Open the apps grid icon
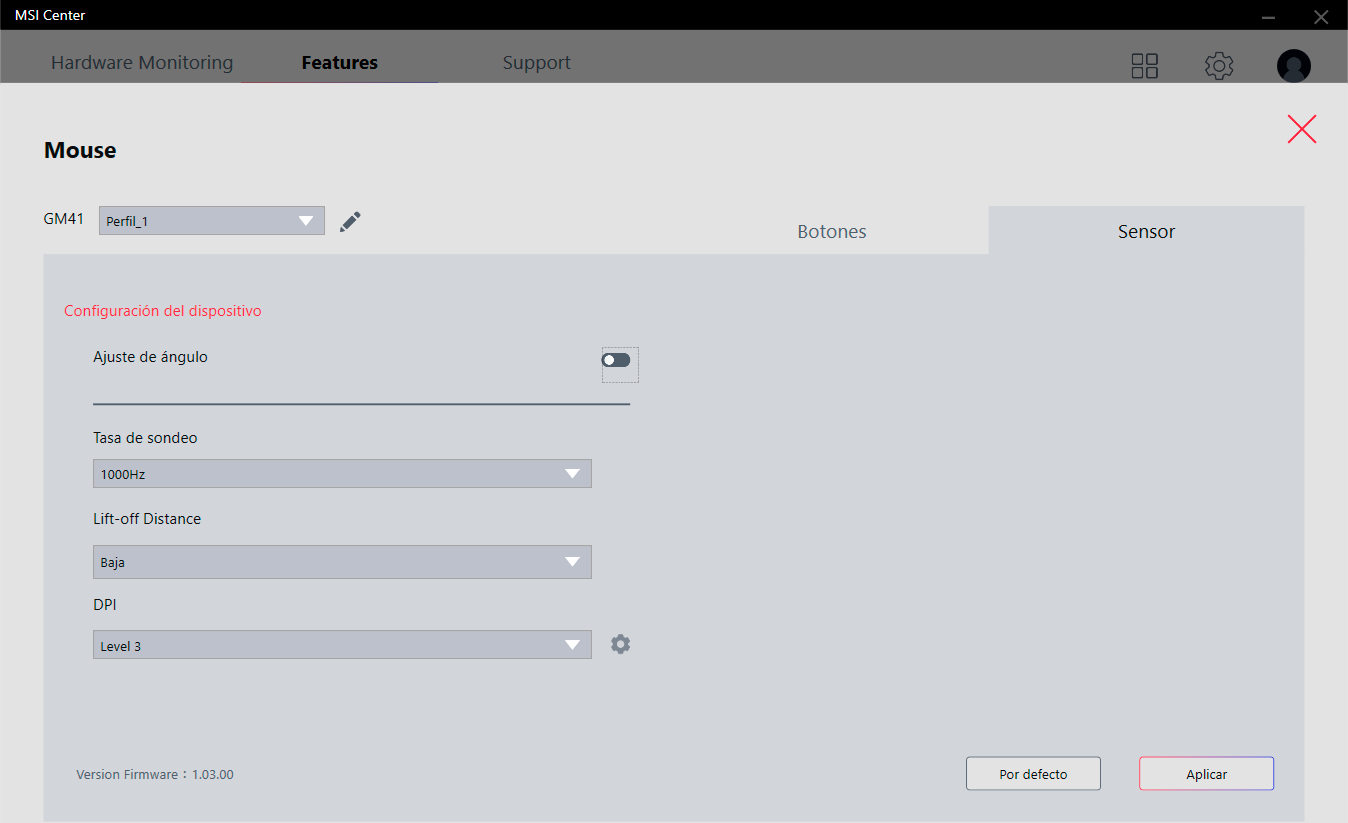Viewport: 1348px width, 823px height. pos(1144,66)
